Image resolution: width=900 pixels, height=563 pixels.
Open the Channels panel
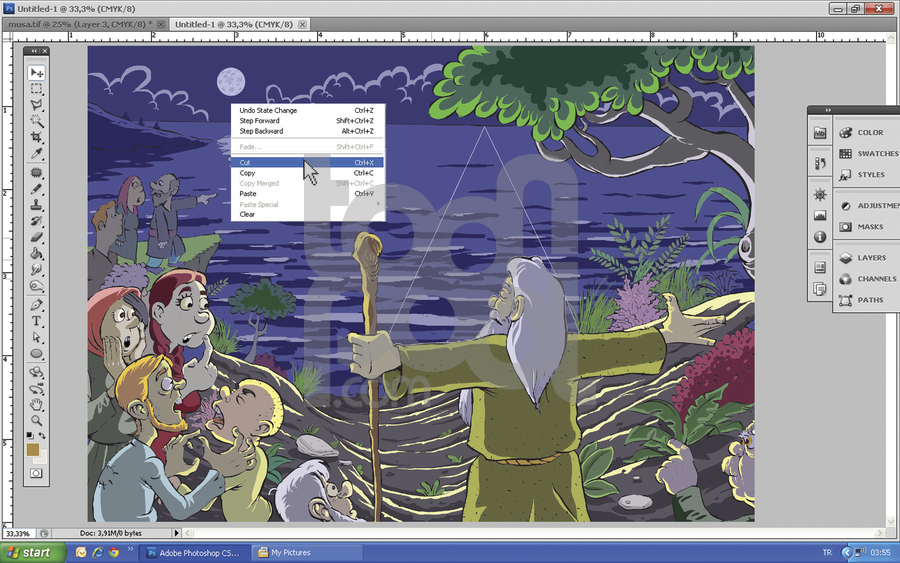(x=867, y=279)
